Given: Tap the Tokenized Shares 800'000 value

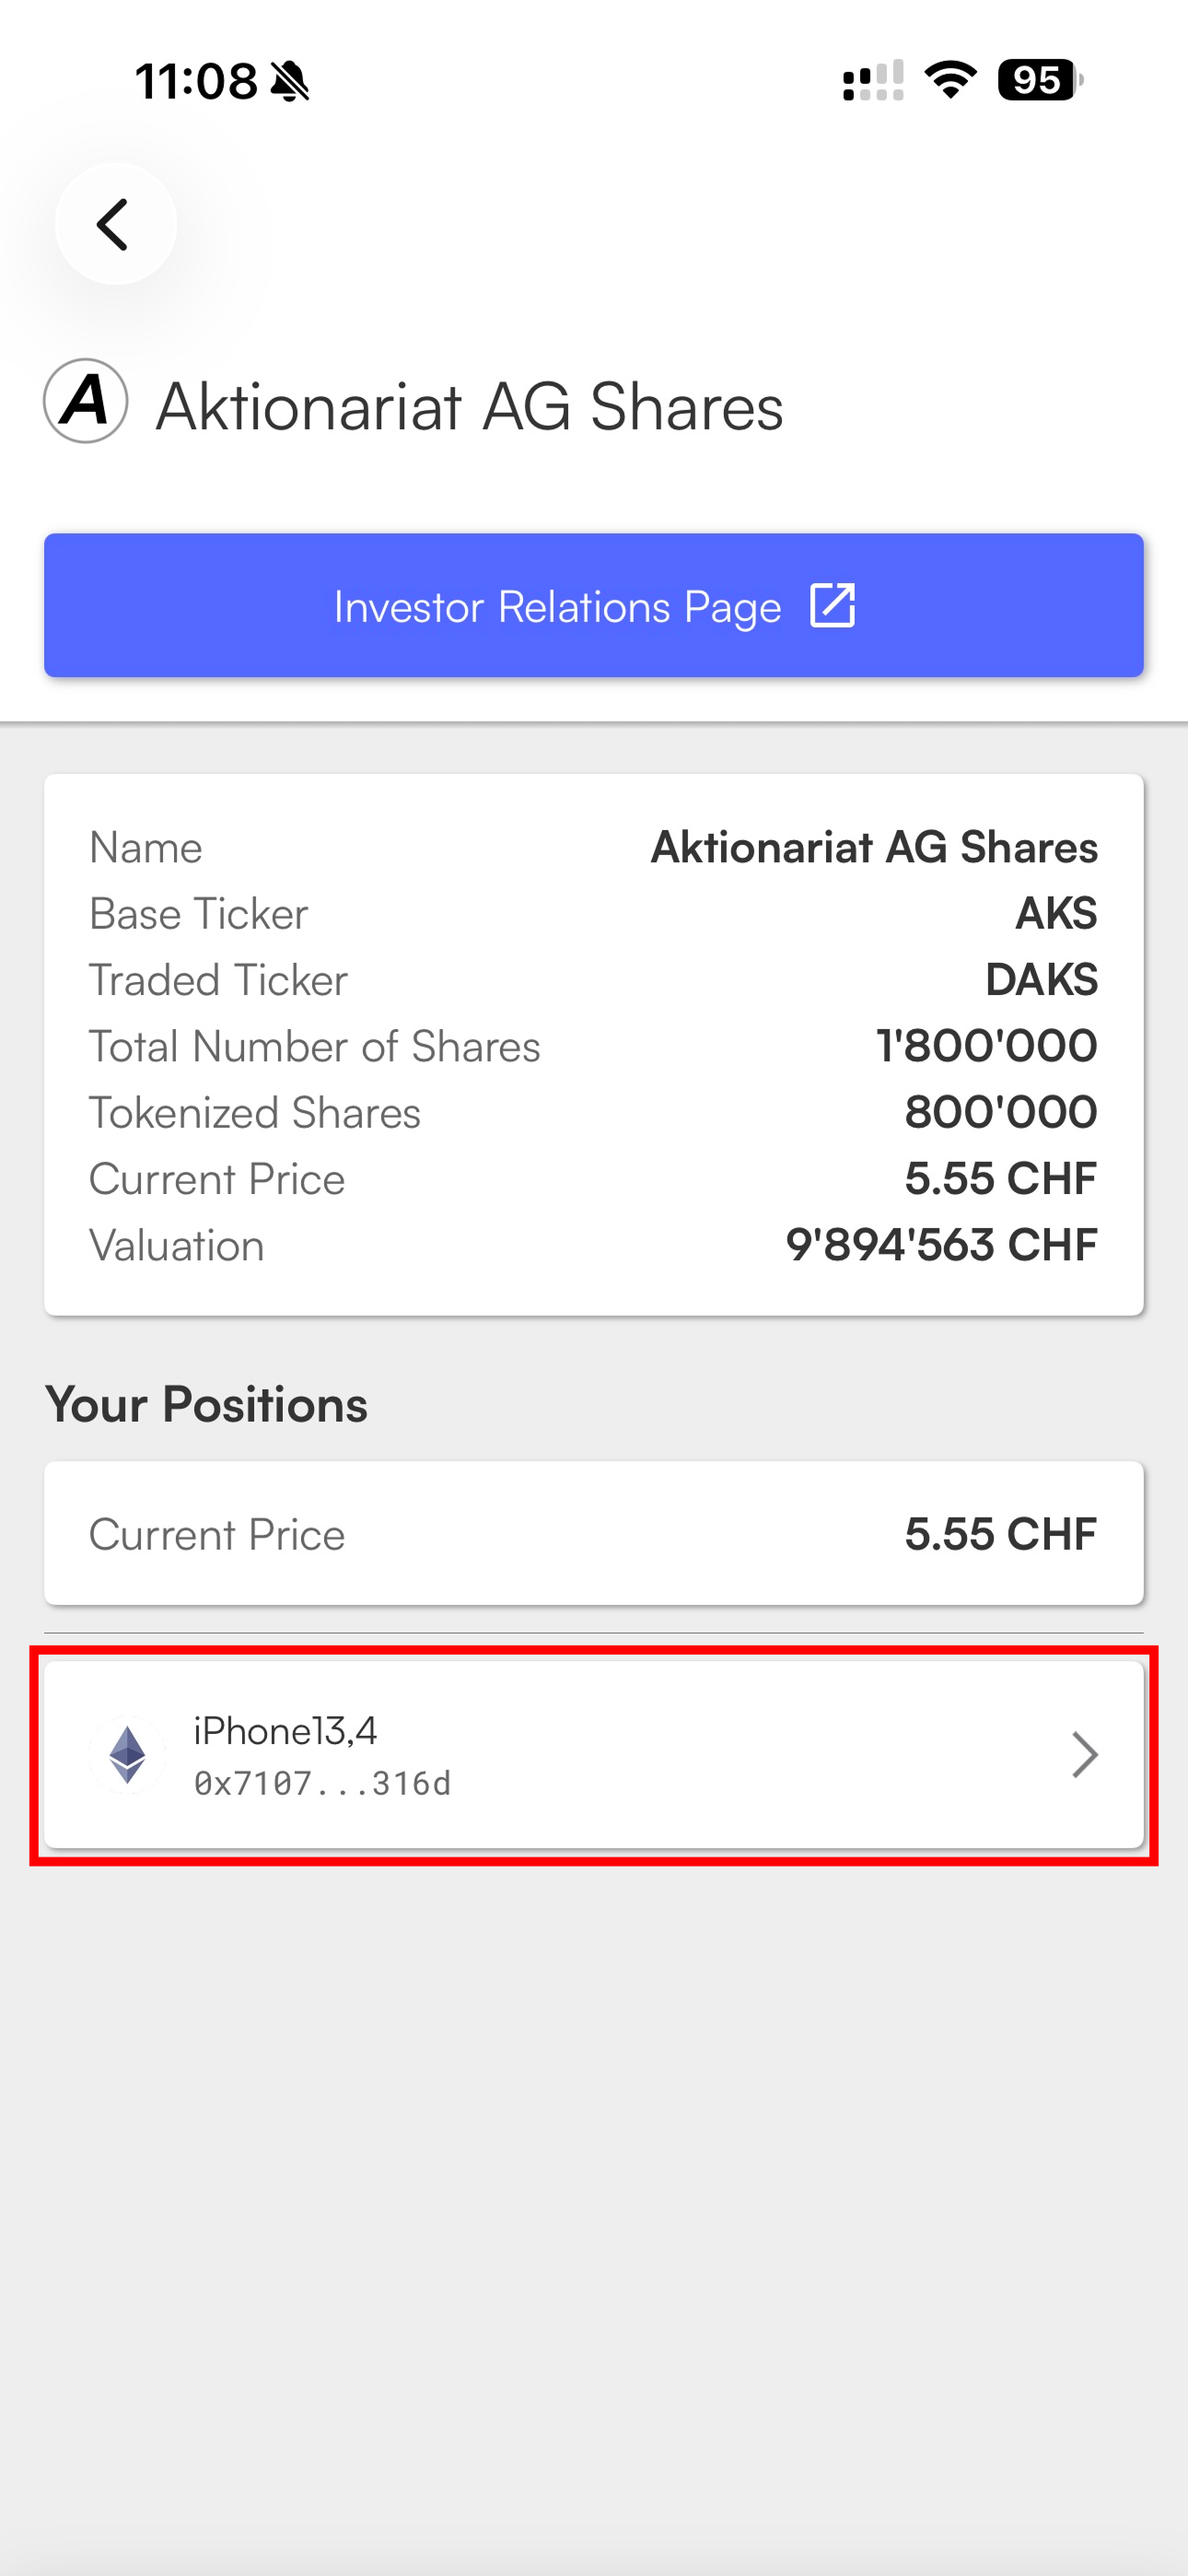Looking at the screenshot, I should coord(1001,1112).
